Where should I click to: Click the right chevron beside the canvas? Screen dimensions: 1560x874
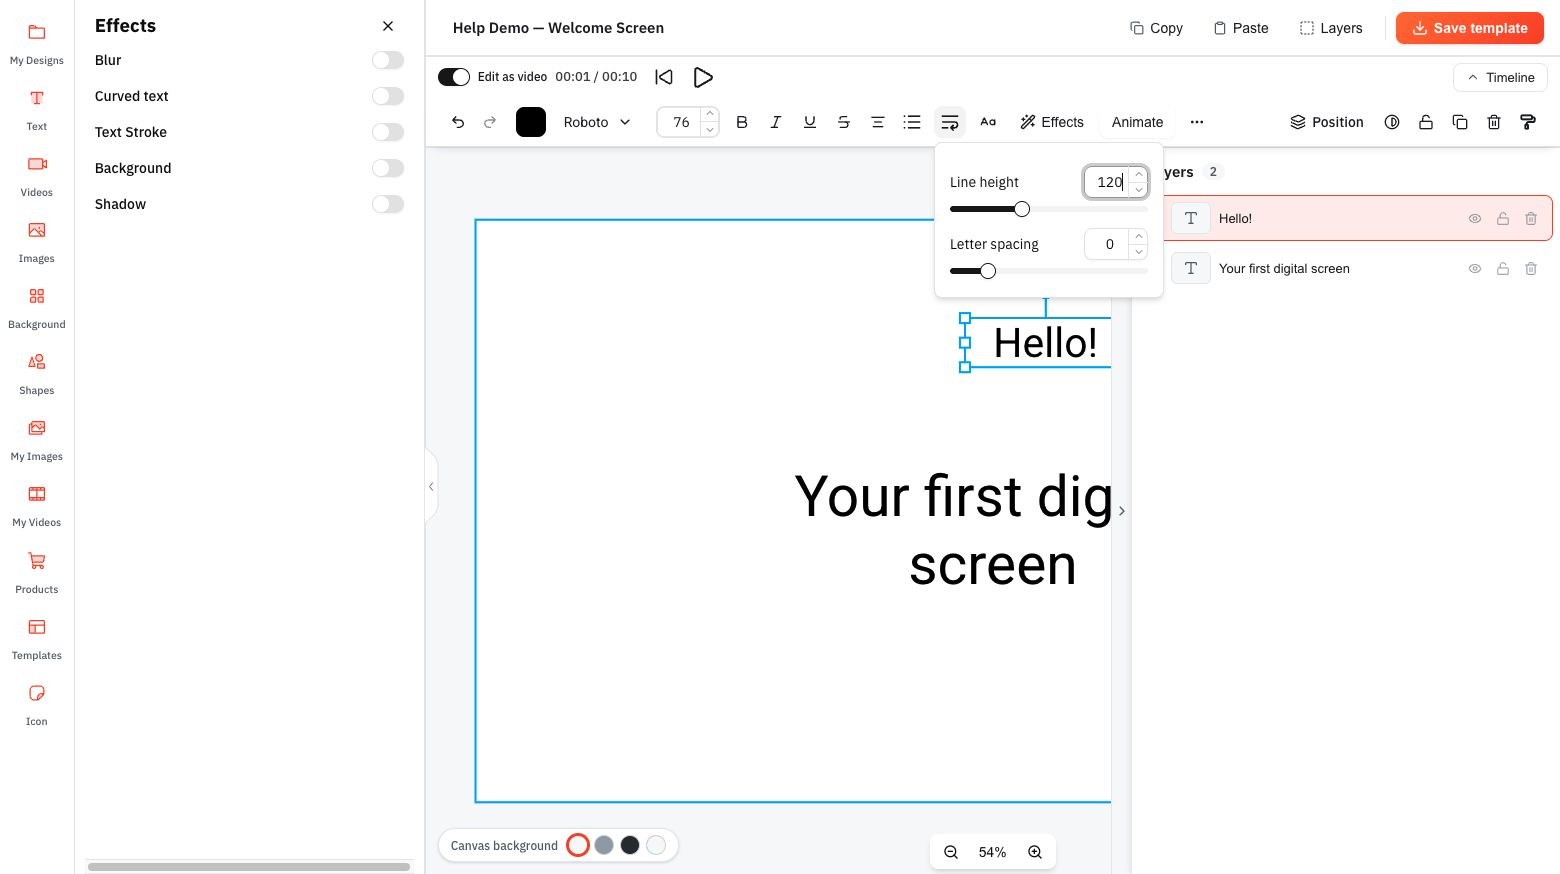[x=1122, y=511]
